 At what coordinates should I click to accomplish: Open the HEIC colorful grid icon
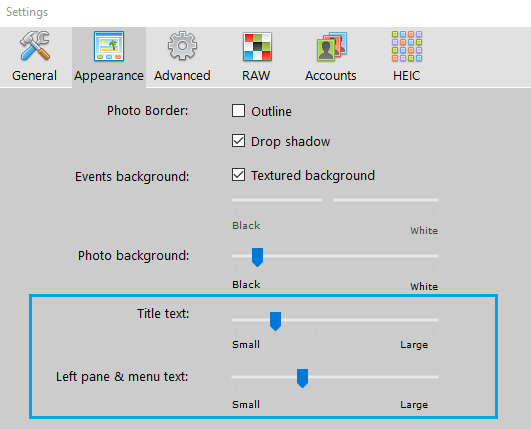[407, 46]
